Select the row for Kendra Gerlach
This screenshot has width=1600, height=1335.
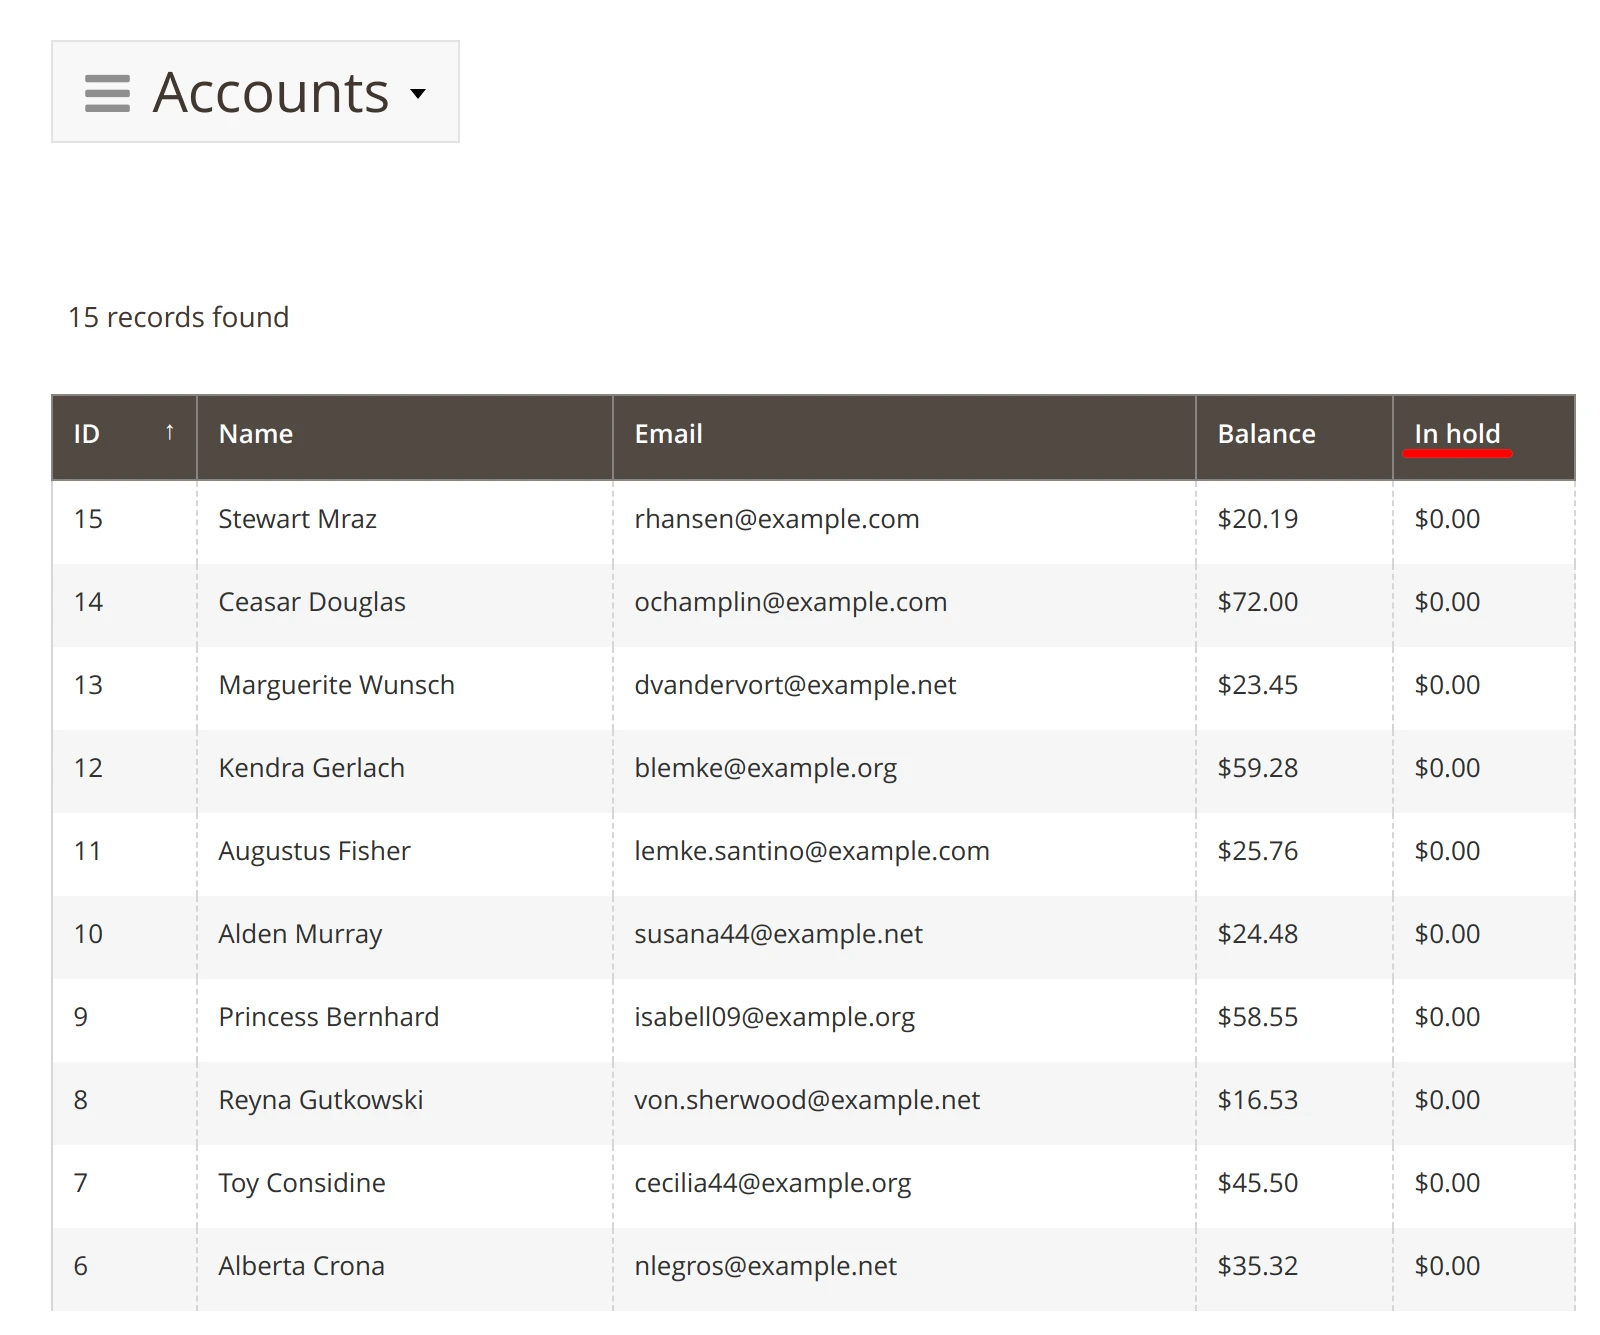click(311, 767)
